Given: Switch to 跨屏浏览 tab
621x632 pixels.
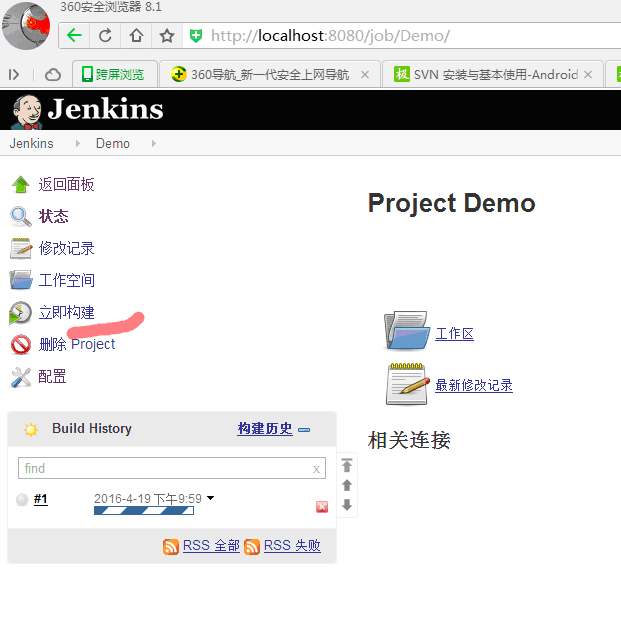Looking at the screenshot, I should point(114,75).
